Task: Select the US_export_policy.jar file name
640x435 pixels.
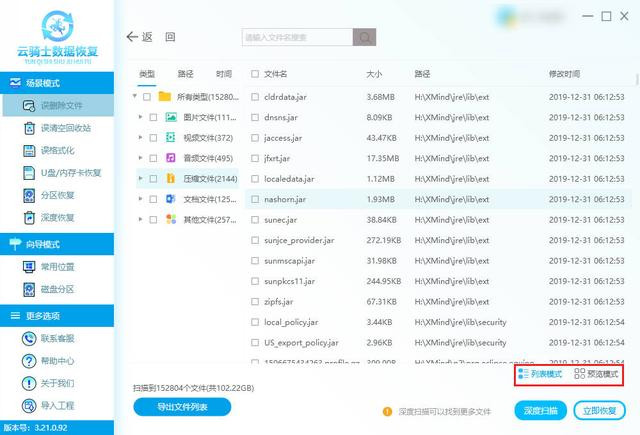Action: coord(301,343)
